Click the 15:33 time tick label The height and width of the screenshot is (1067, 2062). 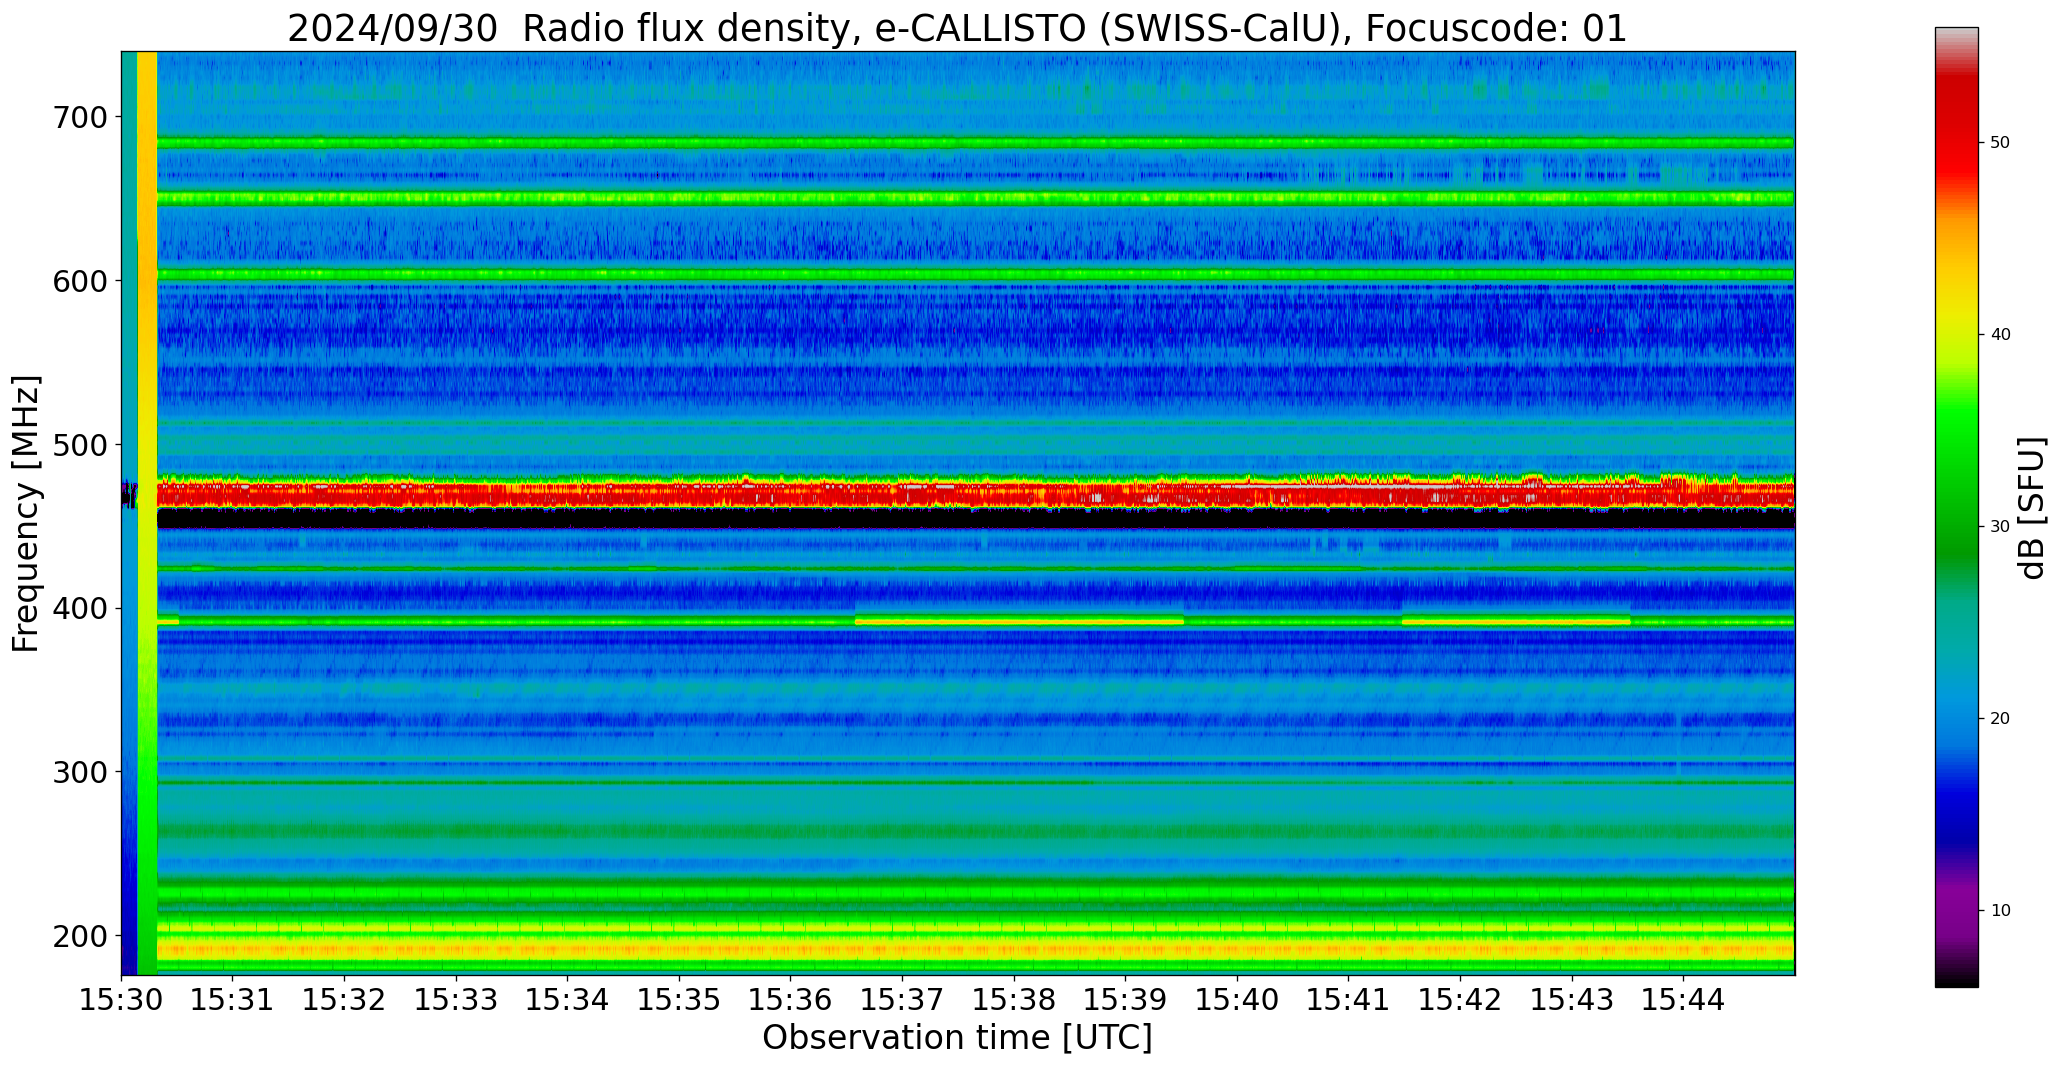[x=456, y=999]
